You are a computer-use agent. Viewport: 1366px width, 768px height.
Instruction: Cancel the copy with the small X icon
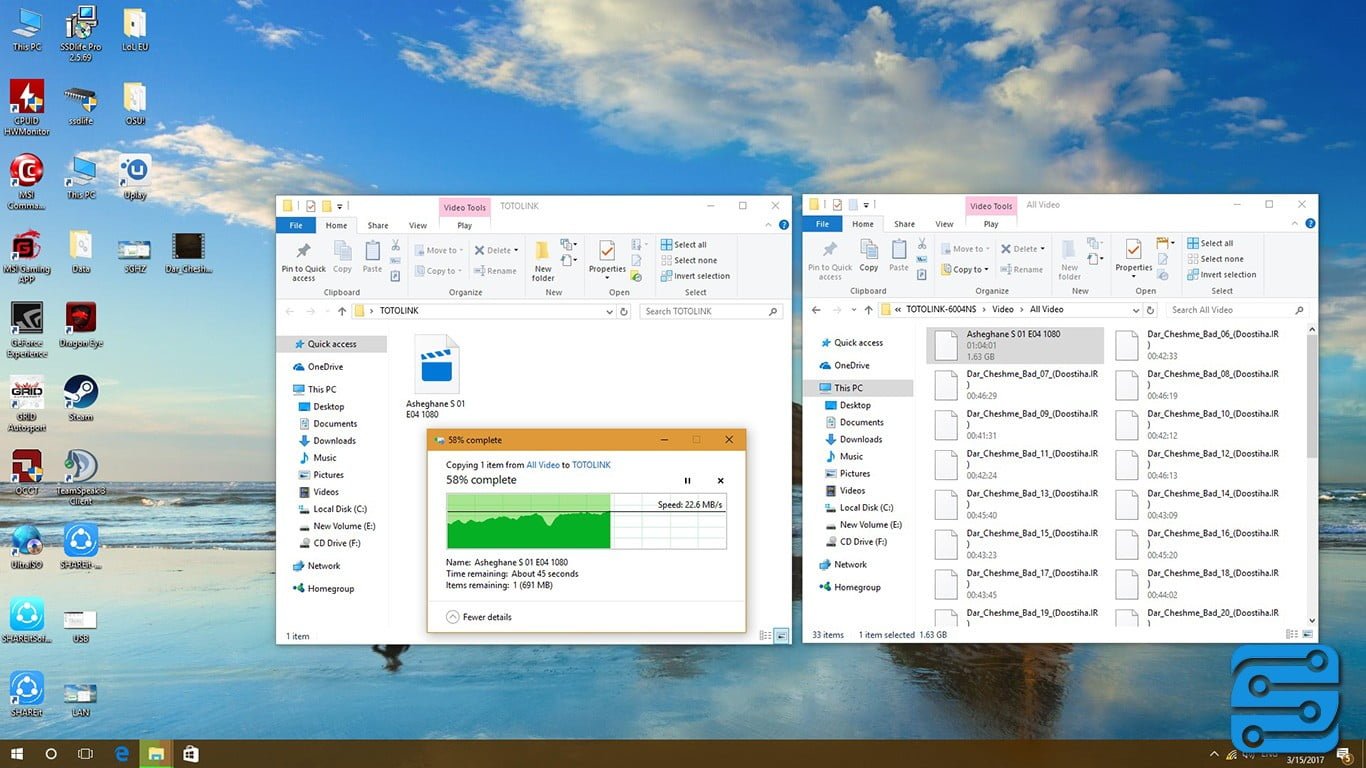720,481
